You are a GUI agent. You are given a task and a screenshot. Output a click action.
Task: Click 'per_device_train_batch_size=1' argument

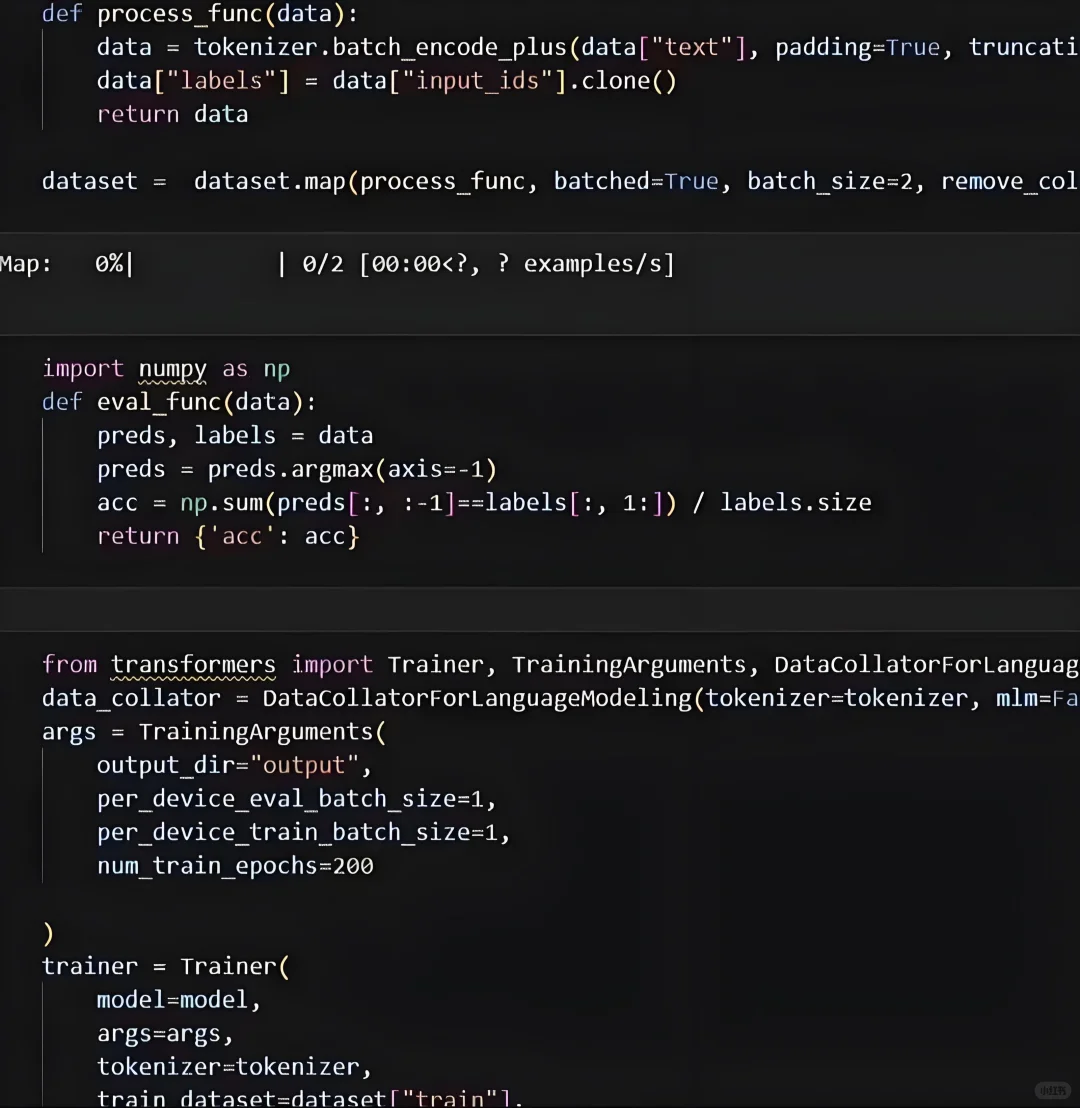click(298, 832)
